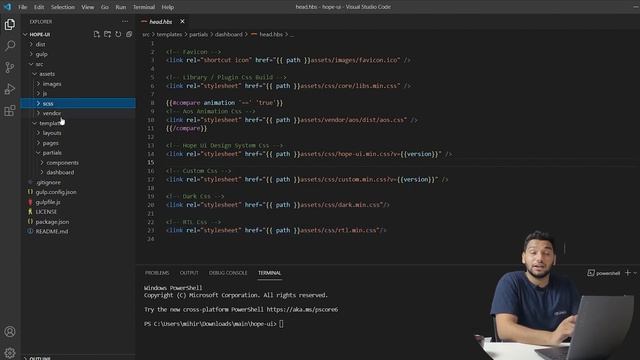Add a new terminal with plus icon
The width and height of the screenshot is (640, 360).
[628, 273]
